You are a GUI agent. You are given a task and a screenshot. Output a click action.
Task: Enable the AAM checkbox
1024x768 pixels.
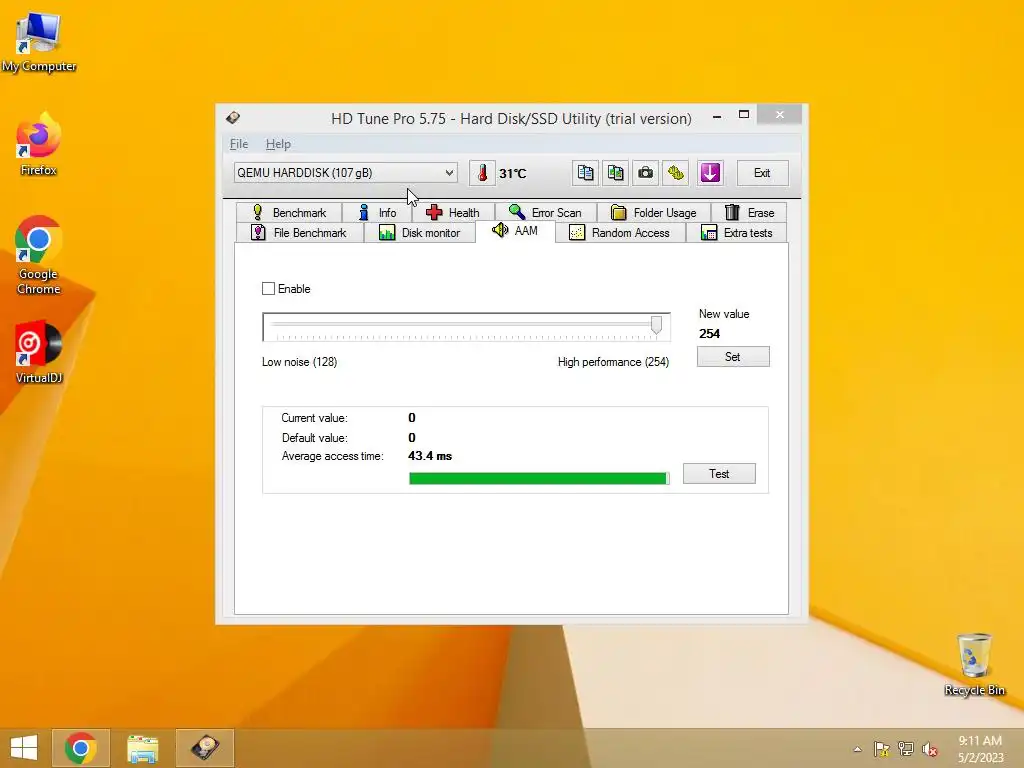click(x=268, y=289)
